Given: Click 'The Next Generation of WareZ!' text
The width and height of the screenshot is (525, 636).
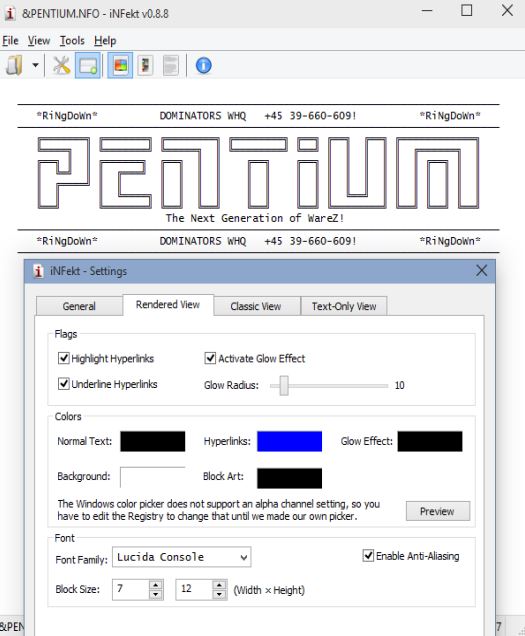Looking at the screenshot, I should pos(254,218).
